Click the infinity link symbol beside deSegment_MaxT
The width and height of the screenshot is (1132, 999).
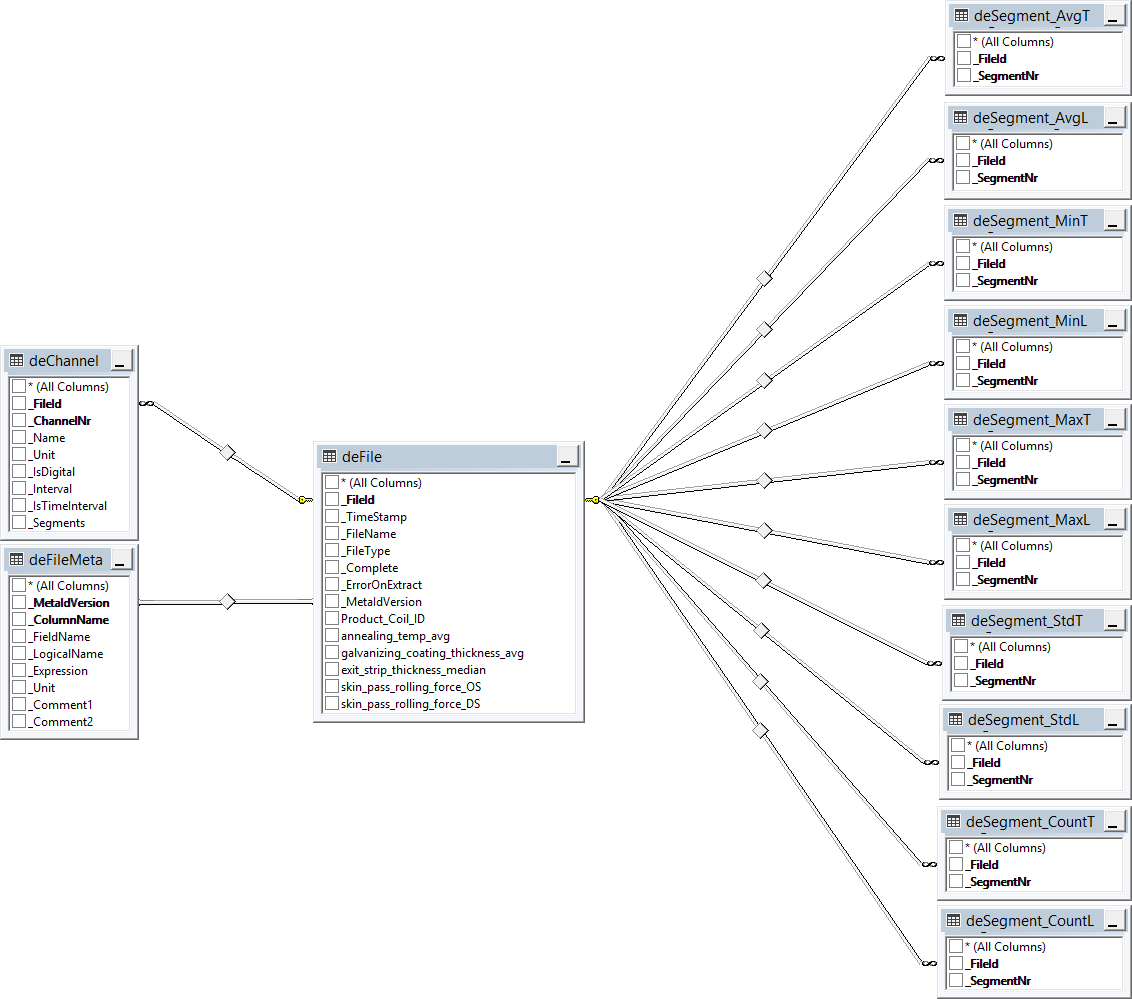[x=936, y=462]
